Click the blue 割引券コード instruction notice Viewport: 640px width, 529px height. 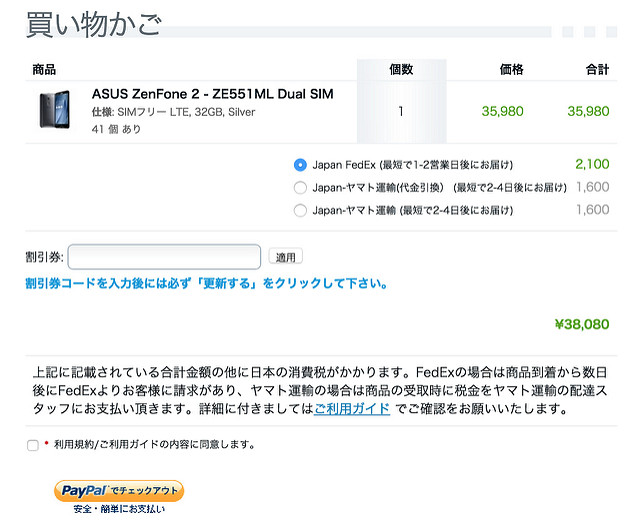tap(207, 283)
